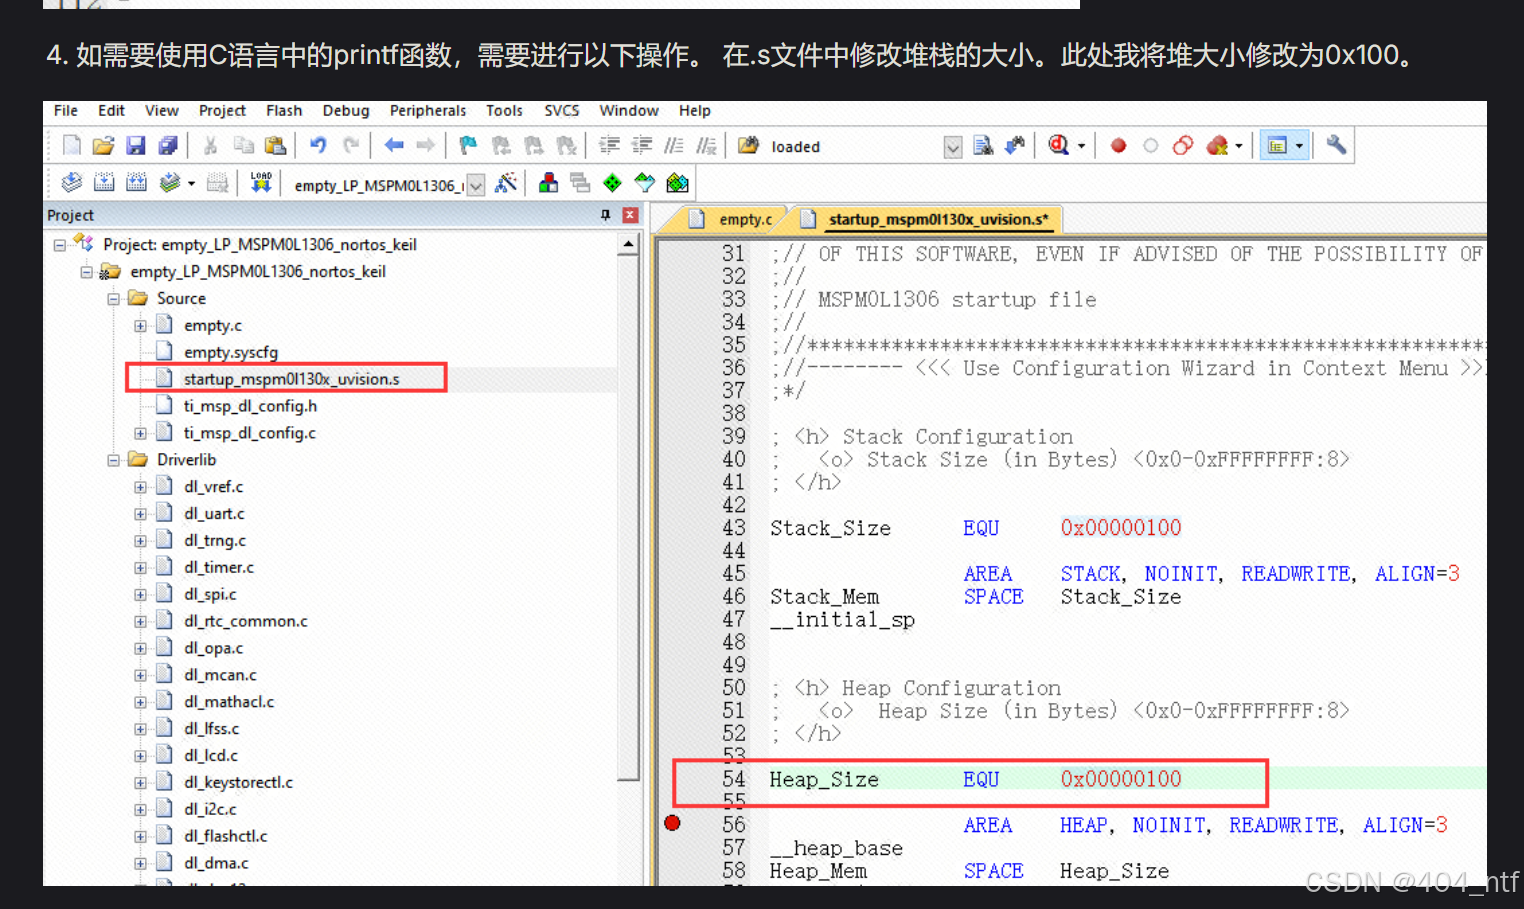Expand the empty.c tree node
The height and width of the screenshot is (909, 1524).
click(140, 326)
